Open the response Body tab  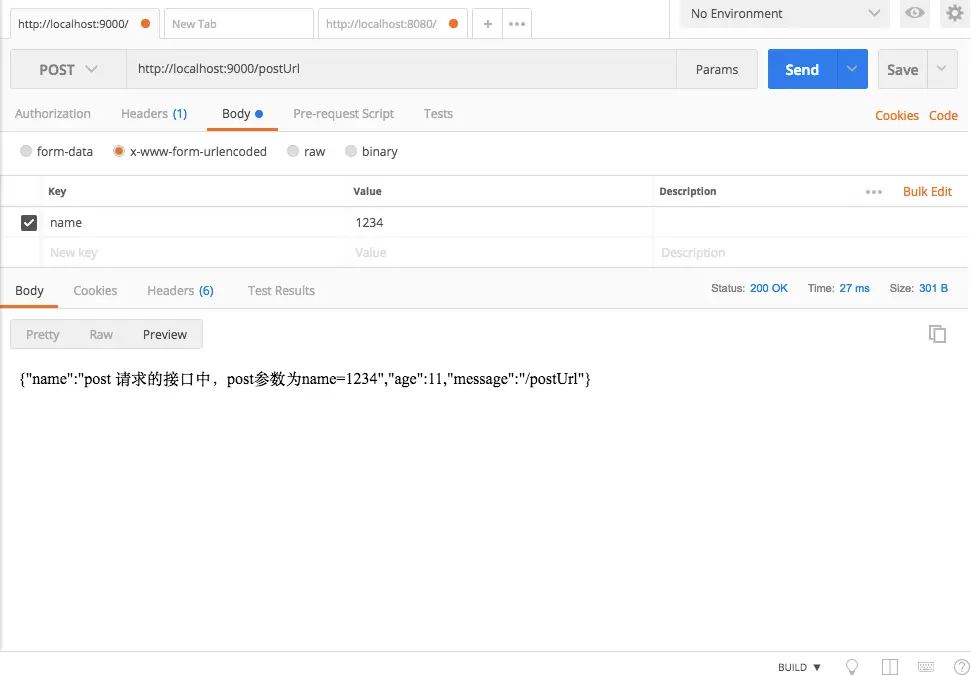click(x=29, y=290)
